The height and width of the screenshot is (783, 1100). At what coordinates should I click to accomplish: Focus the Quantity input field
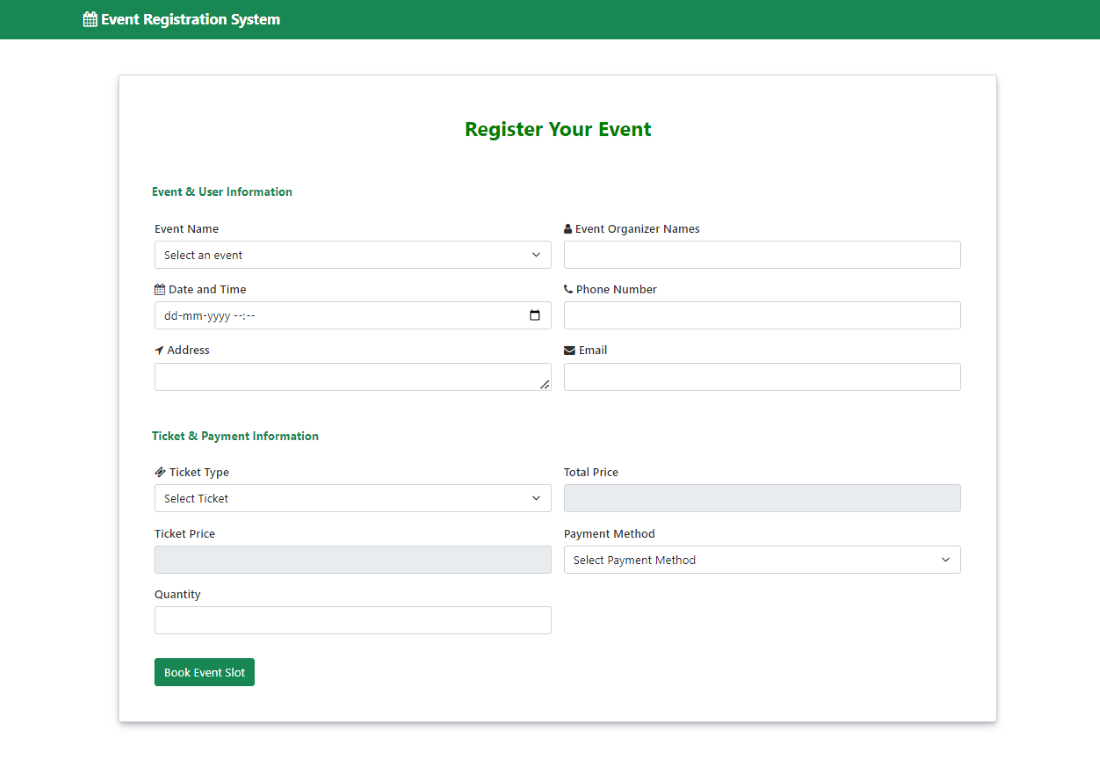coord(352,620)
